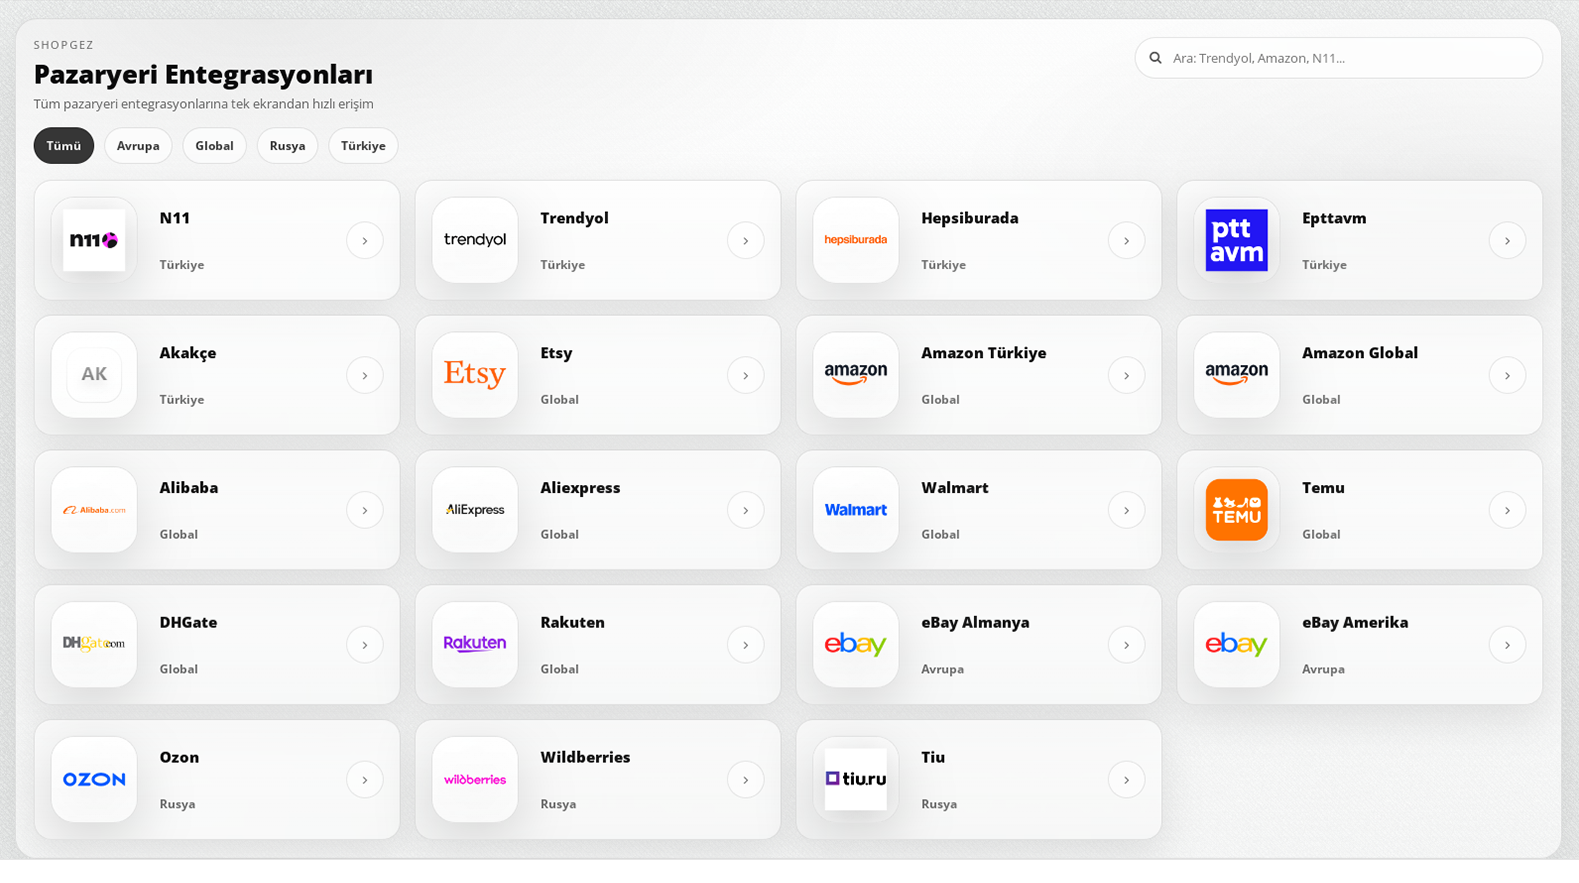Click the AliExpress logo icon
1579x883 pixels.
coord(475,510)
